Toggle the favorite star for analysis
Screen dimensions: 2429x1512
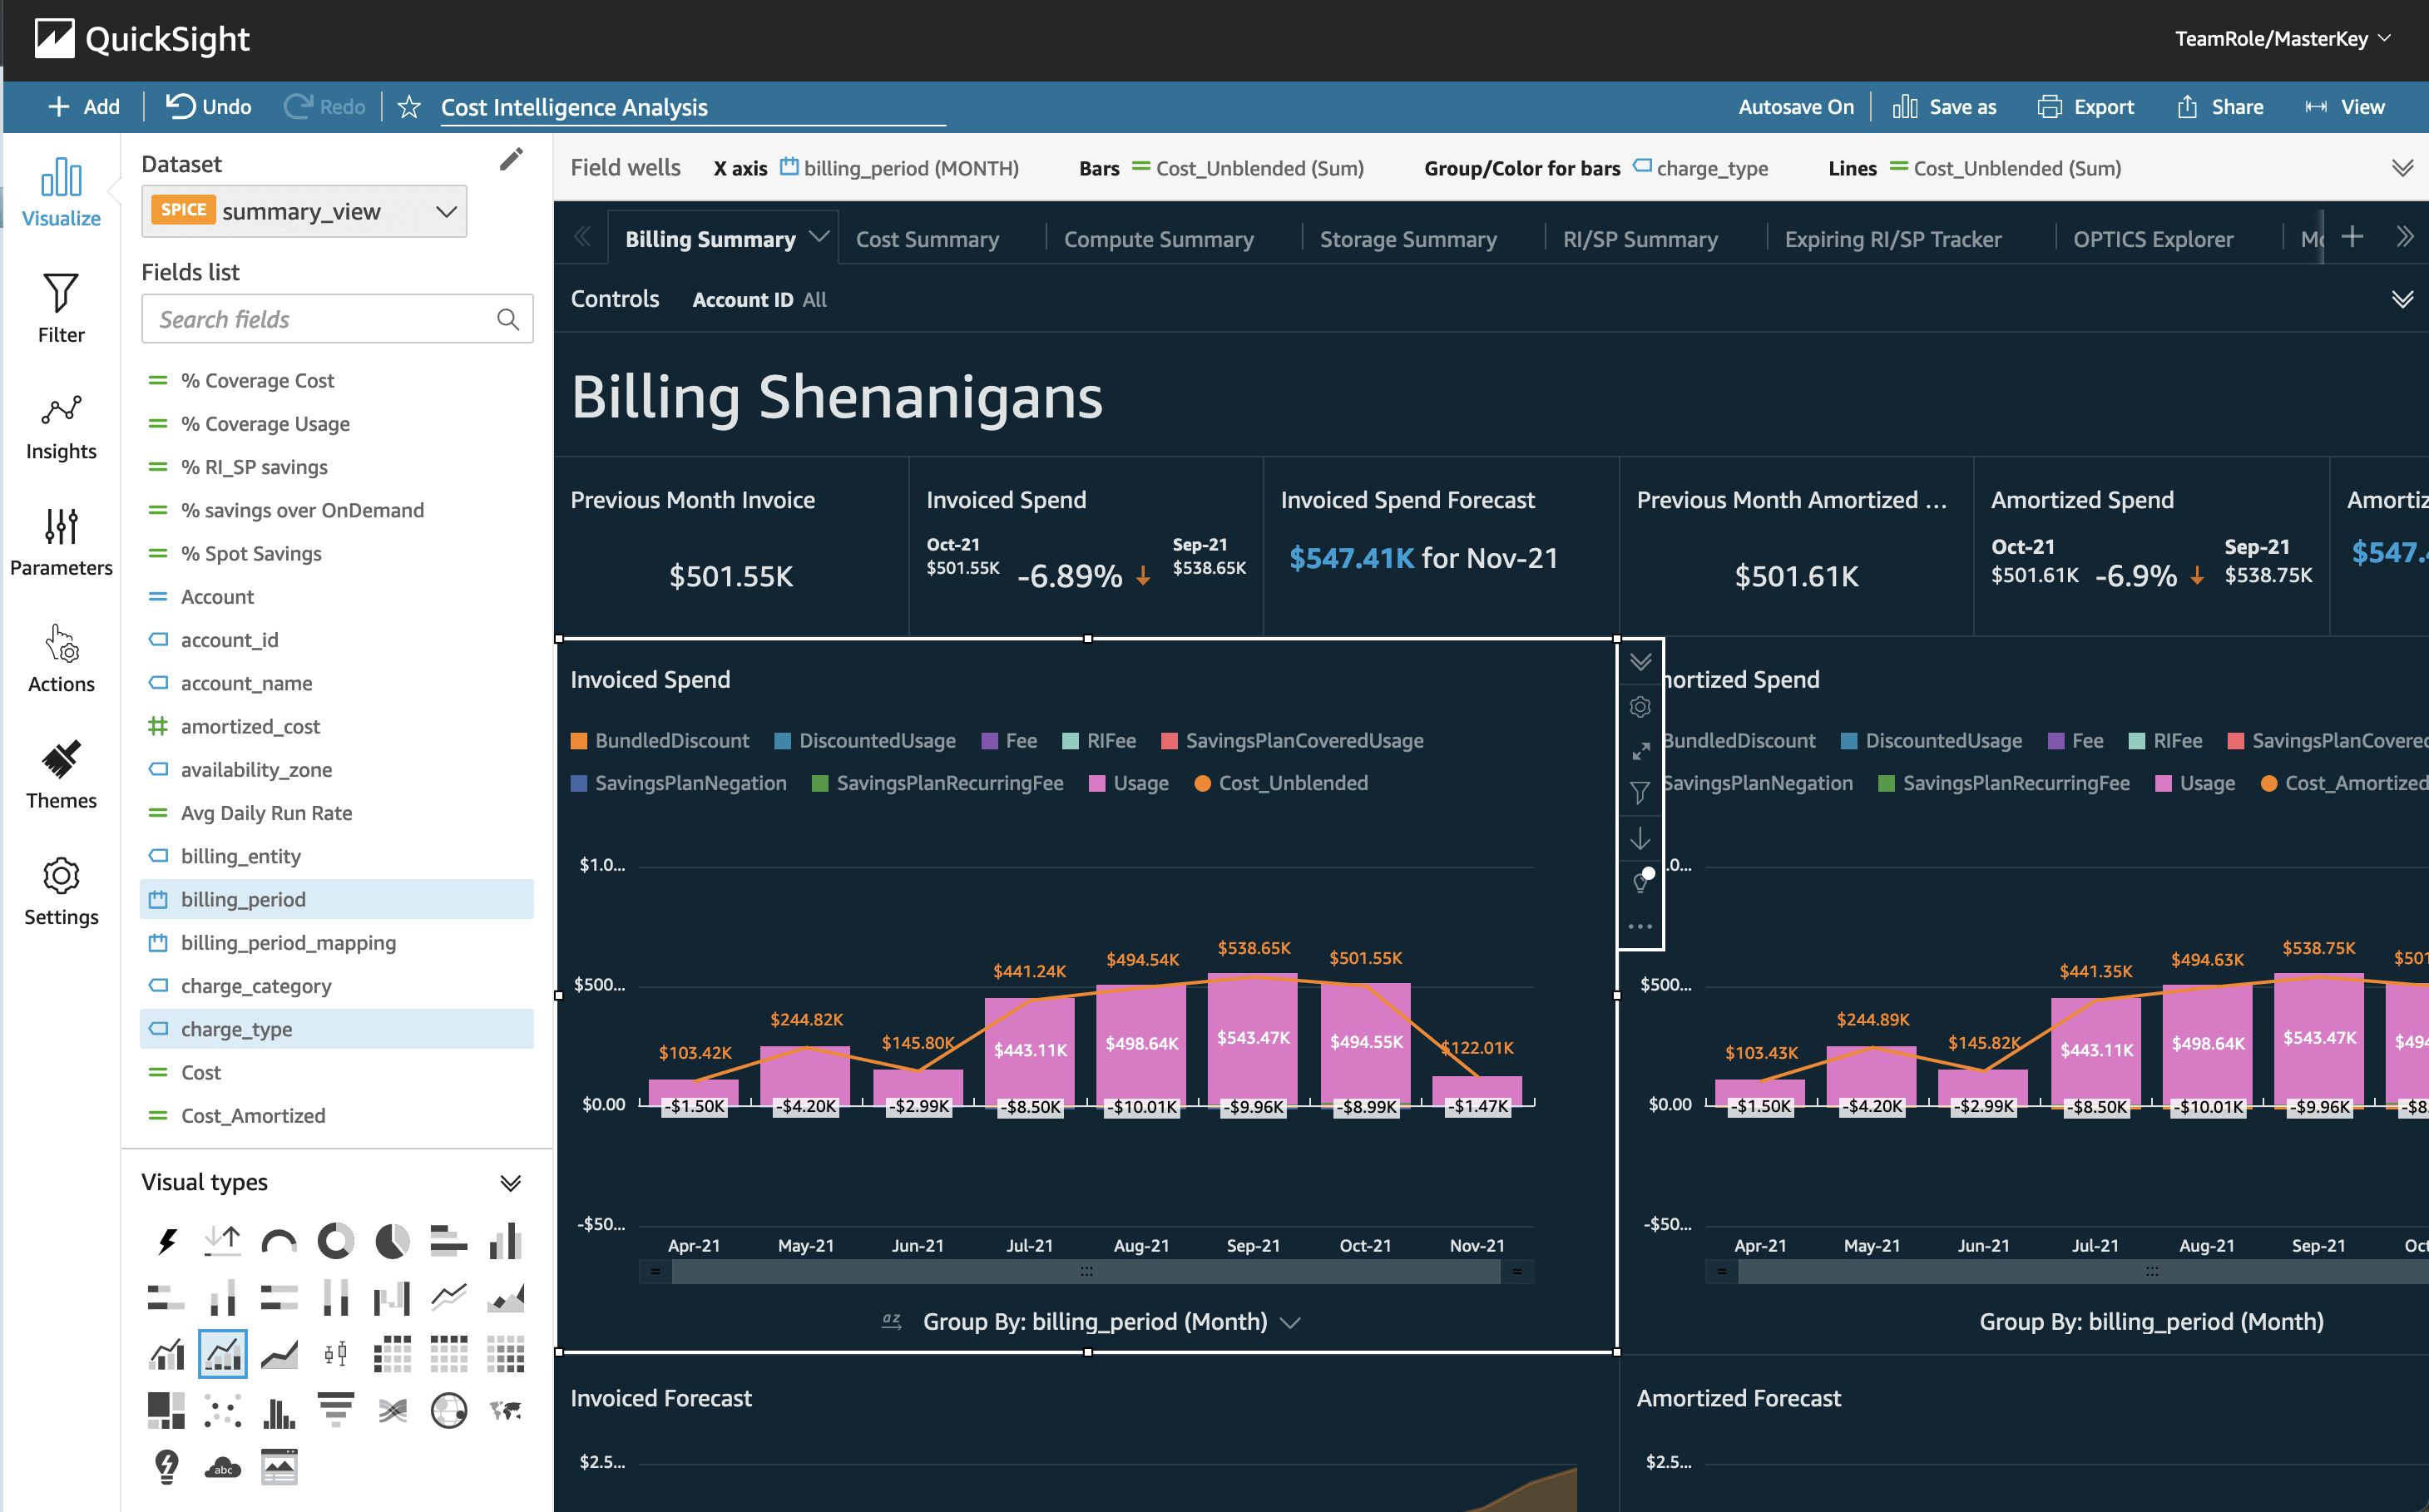pyautogui.click(x=409, y=107)
